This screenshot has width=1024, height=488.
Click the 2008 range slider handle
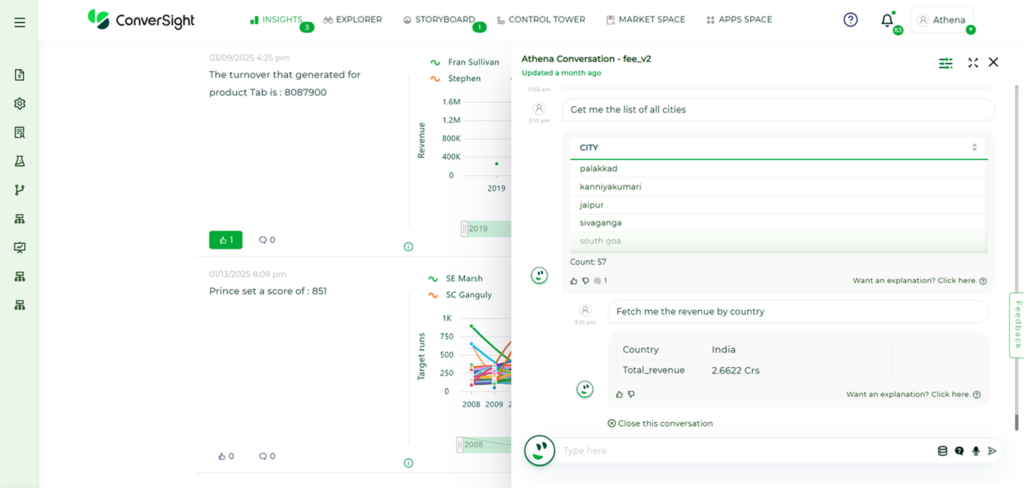point(460,445)
